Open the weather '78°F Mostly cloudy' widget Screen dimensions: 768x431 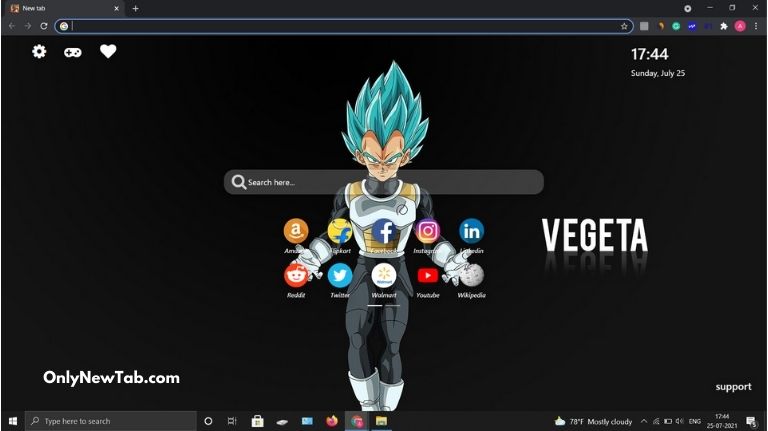click(x=593, y=421)
